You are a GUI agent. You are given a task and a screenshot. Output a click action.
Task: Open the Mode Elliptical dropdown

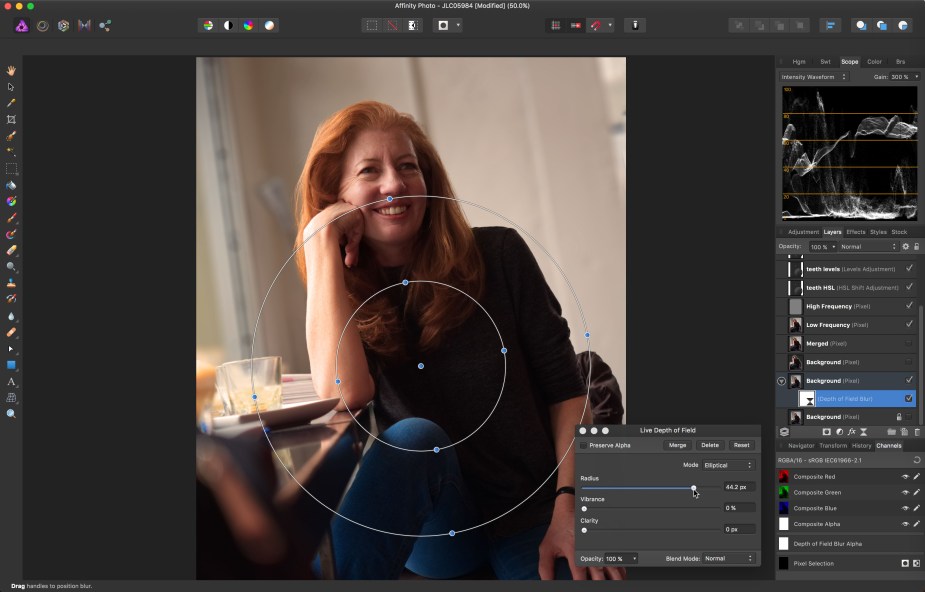[729, 465]
